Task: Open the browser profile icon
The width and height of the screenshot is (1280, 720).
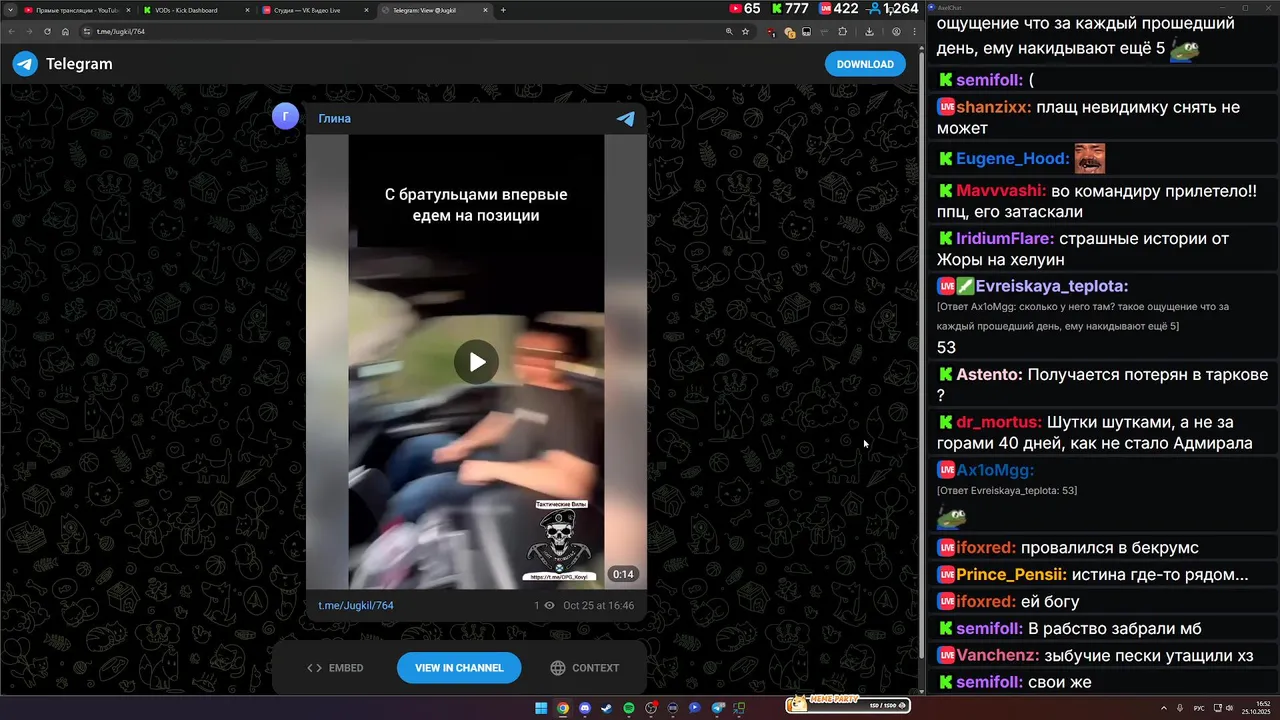Action: pos(896,31)
